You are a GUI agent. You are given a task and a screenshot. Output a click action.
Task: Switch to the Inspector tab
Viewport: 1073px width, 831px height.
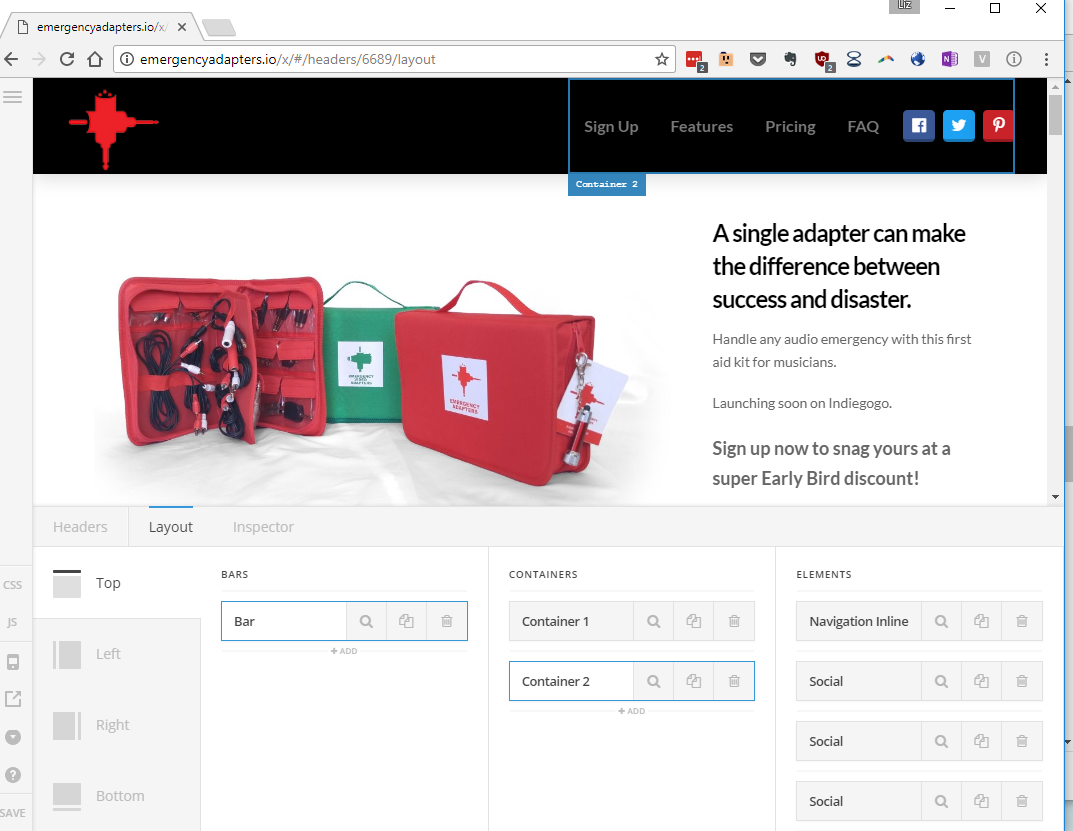click(263, 527)
